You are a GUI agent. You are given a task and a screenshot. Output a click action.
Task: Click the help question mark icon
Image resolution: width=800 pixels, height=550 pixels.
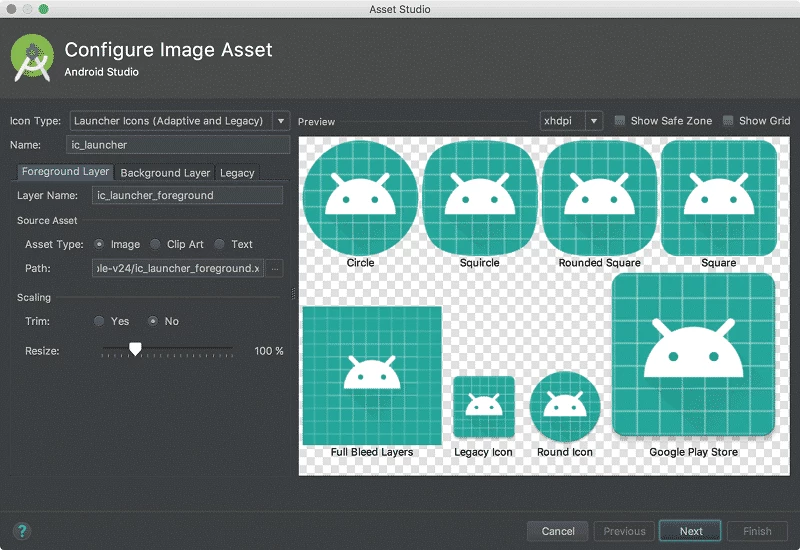click(22, 531)
